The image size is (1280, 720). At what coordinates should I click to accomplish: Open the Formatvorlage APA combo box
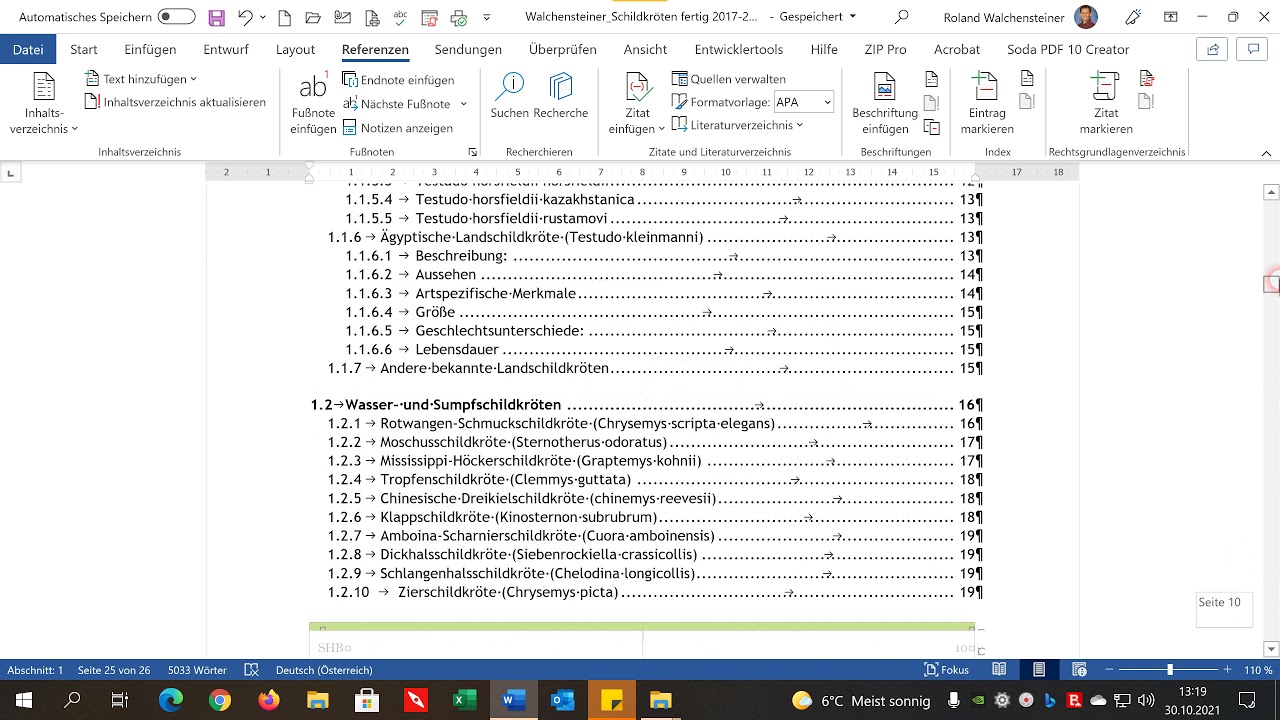(x=804, y=102)
